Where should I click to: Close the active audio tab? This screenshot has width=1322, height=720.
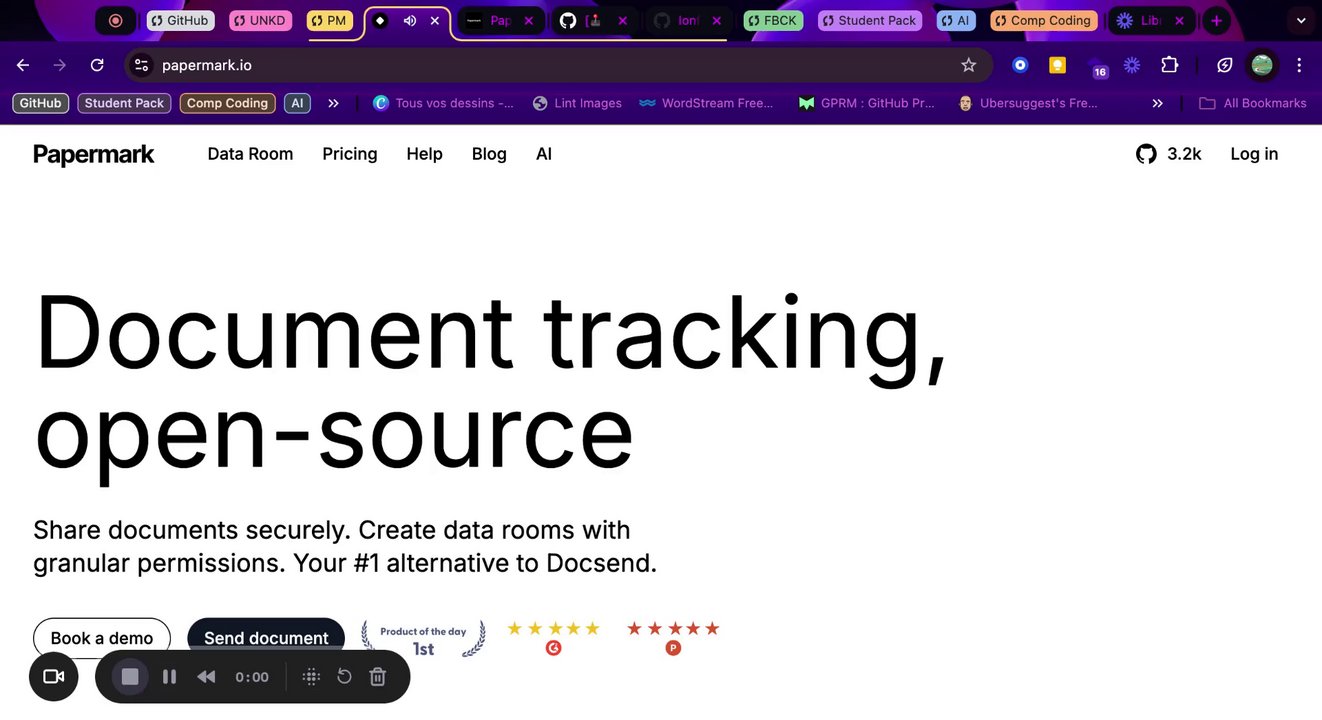435,20
